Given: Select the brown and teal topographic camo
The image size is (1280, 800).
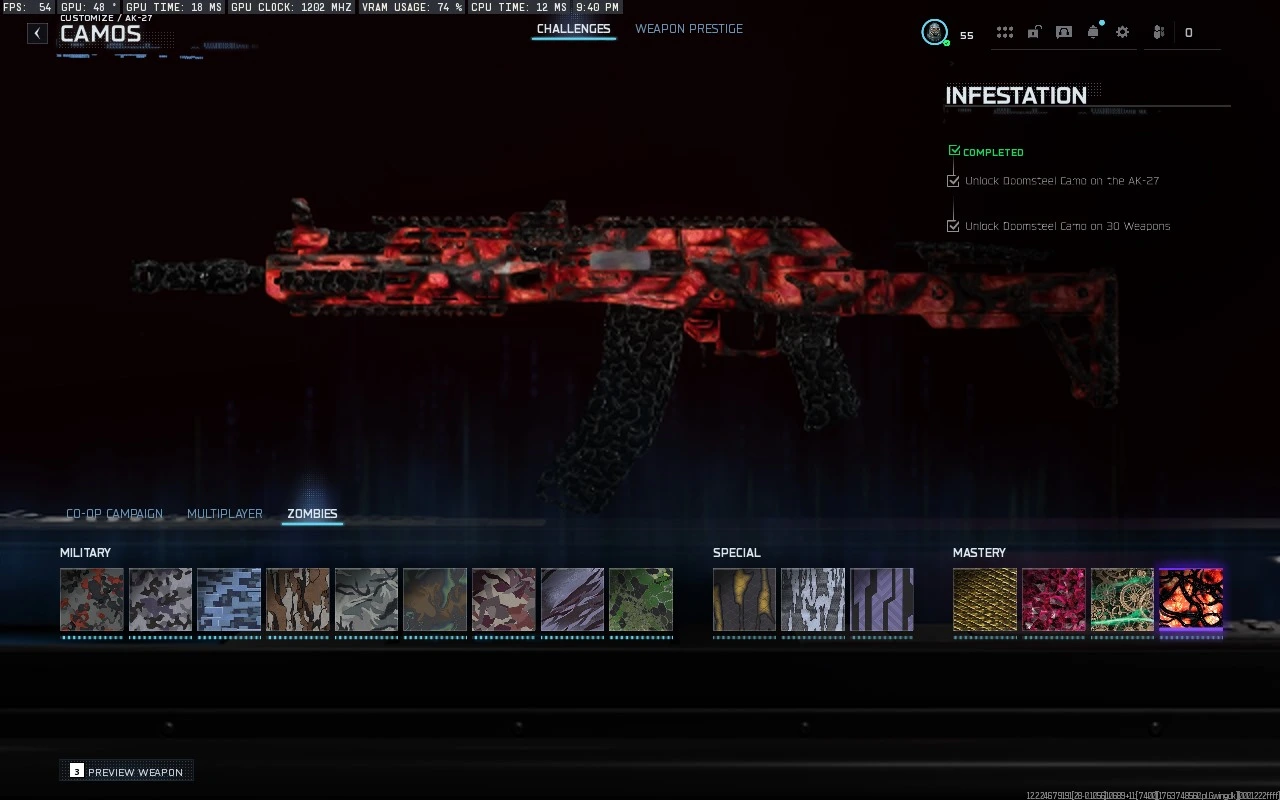Looking at the screenshot, I should [x=435, y=600].
